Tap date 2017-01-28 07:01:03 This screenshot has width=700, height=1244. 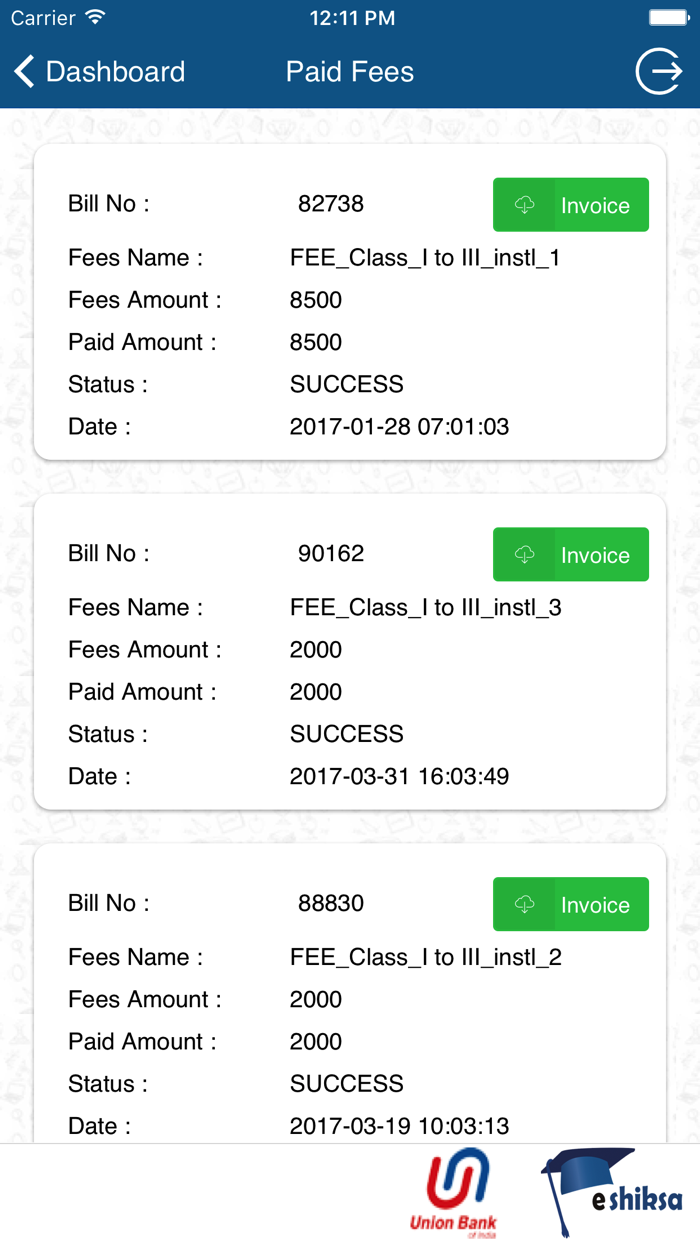tap(399, 427)
